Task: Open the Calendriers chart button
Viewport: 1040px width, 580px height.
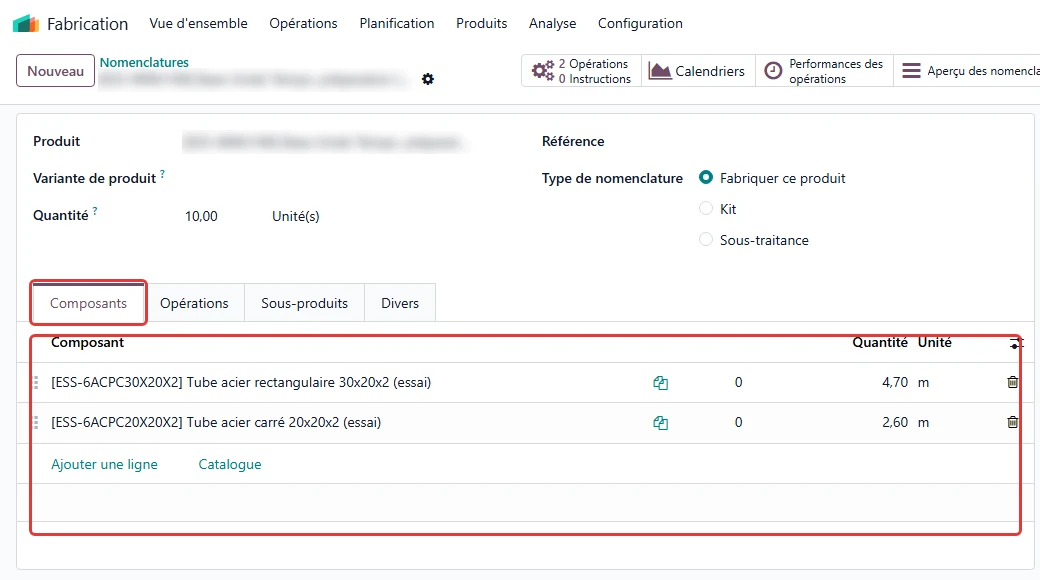Action: click(698, 71)
